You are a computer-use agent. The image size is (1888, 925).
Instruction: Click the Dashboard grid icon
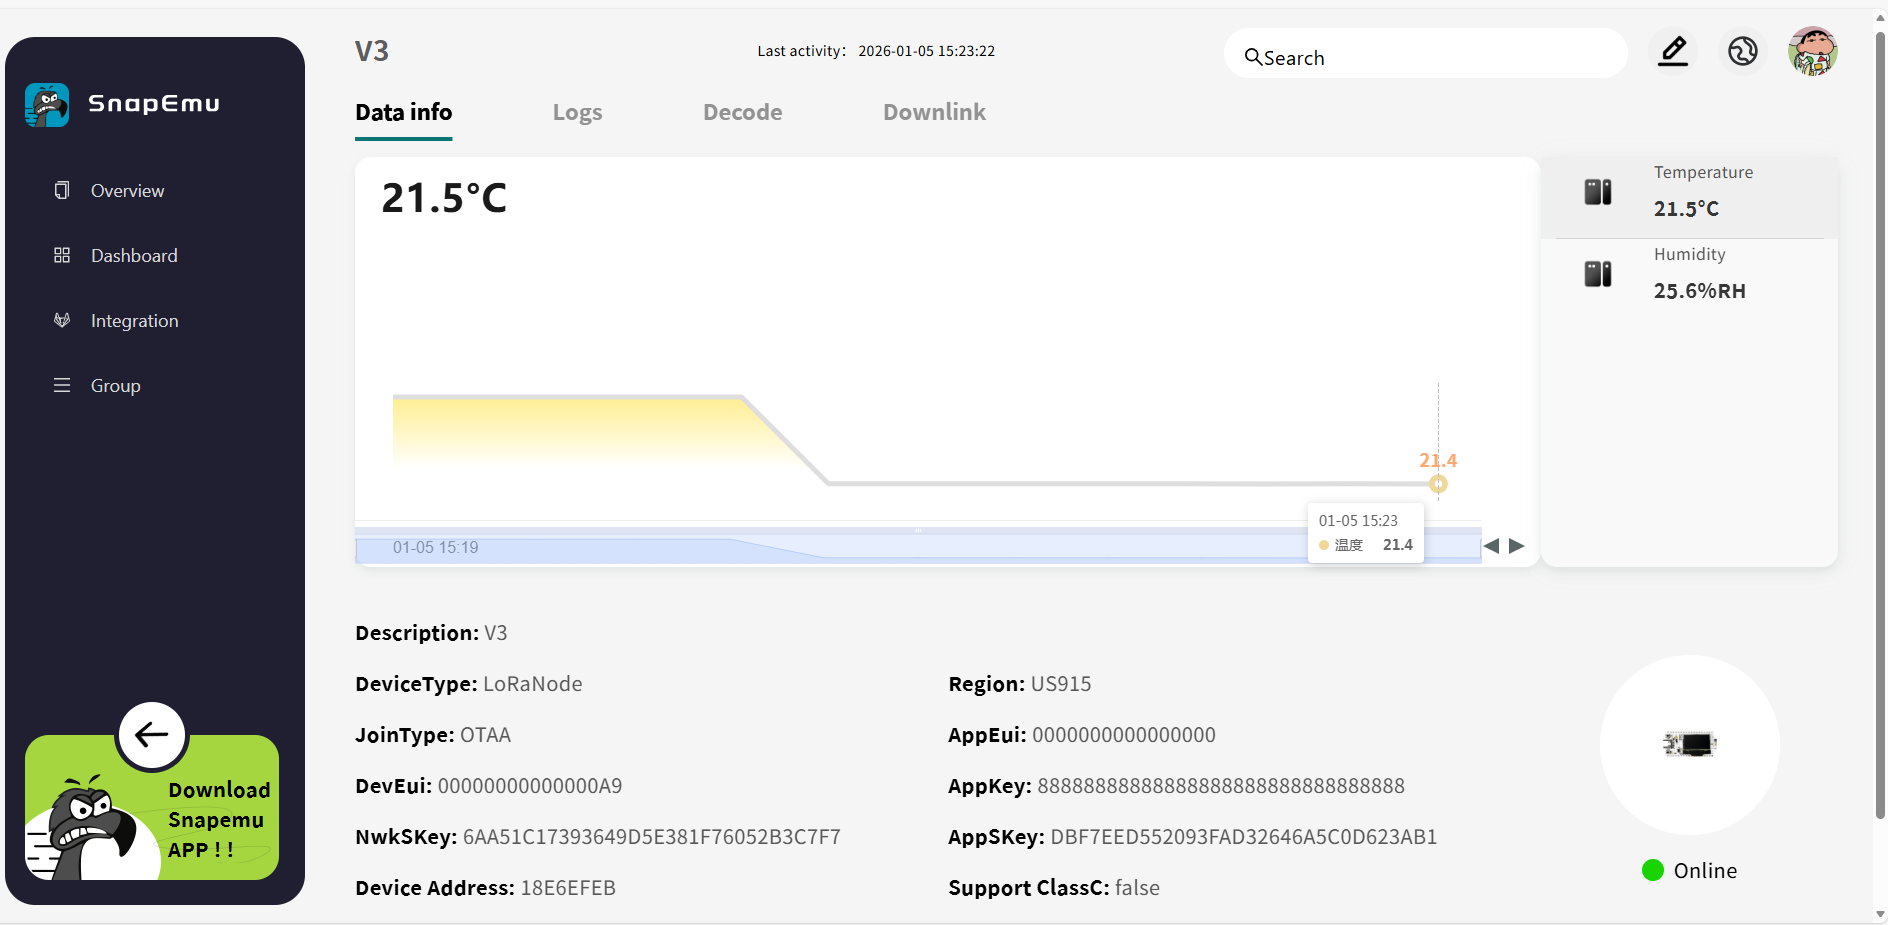click(x=62, y=255)
